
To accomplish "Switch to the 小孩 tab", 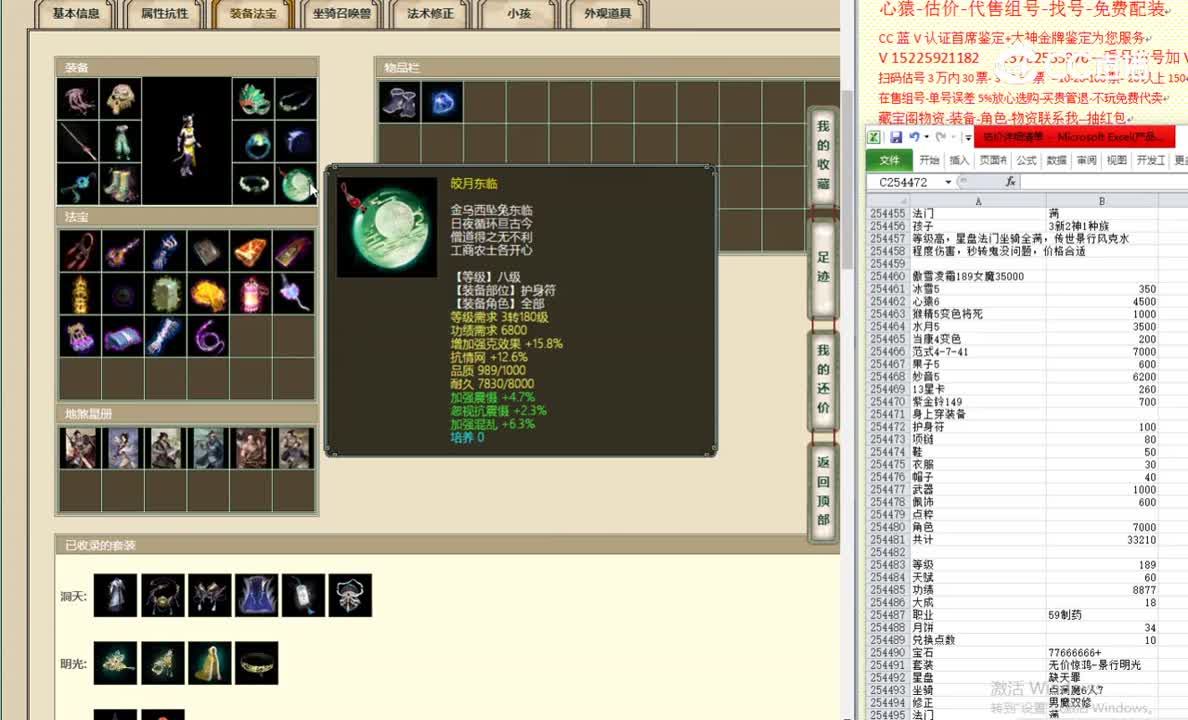I will (519, 14).
